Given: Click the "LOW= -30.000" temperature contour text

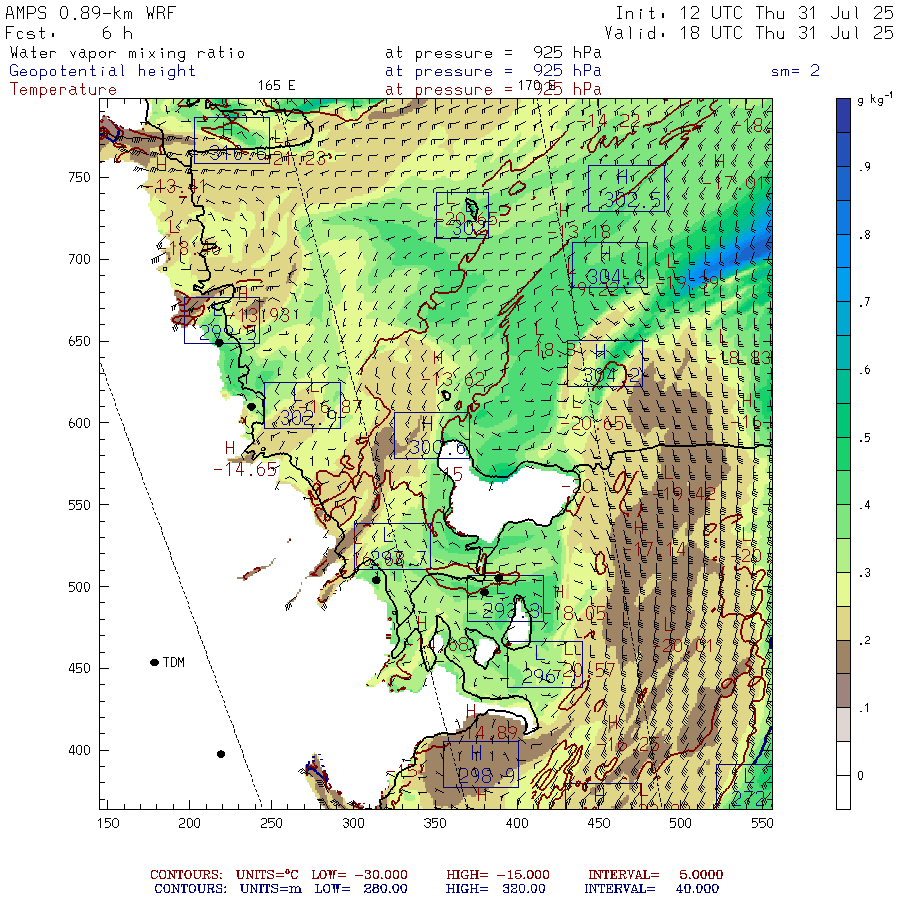Looking at the screenshot, I should pyautogui.click(x=359, y=875).
